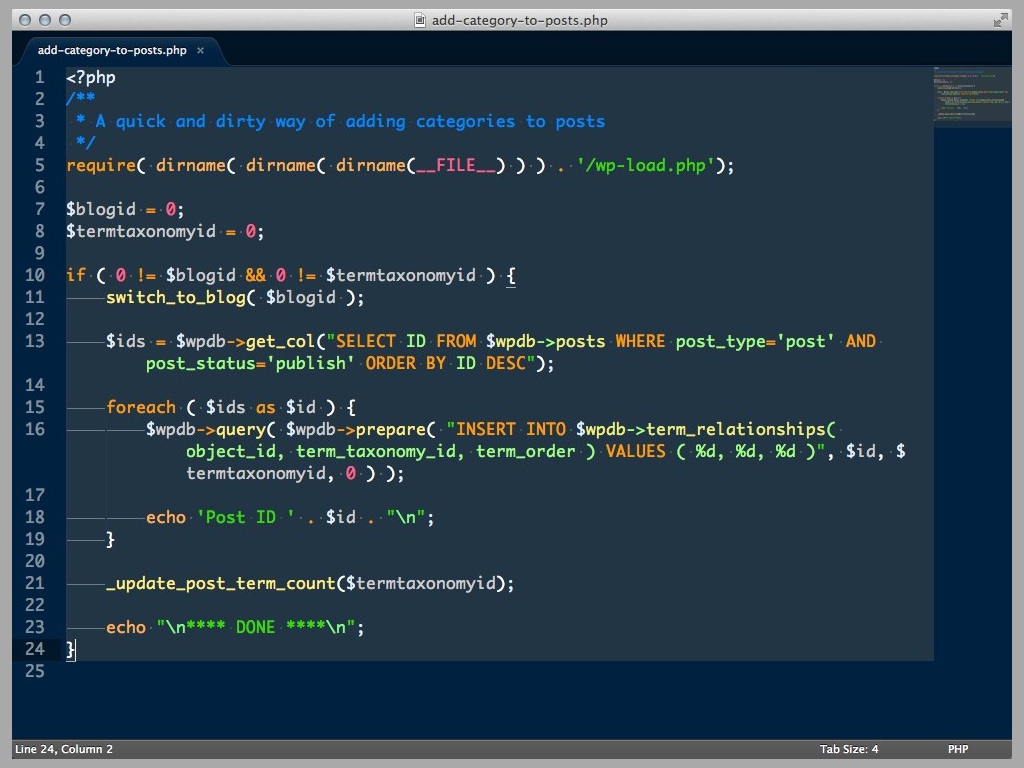Click the window title 'add-category-to-posts.php'
This screenshot has height=768, width=1024.
pyautogui.click(x=520, y=20)
